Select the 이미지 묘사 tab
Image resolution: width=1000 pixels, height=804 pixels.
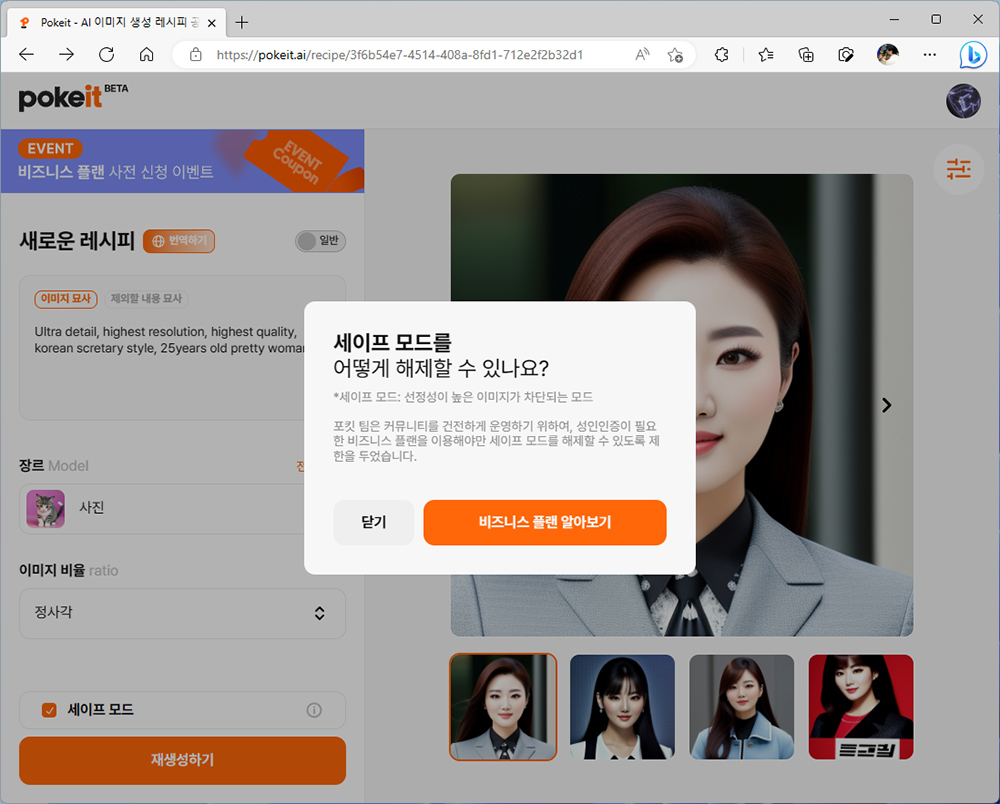click(x=66, y=298)
